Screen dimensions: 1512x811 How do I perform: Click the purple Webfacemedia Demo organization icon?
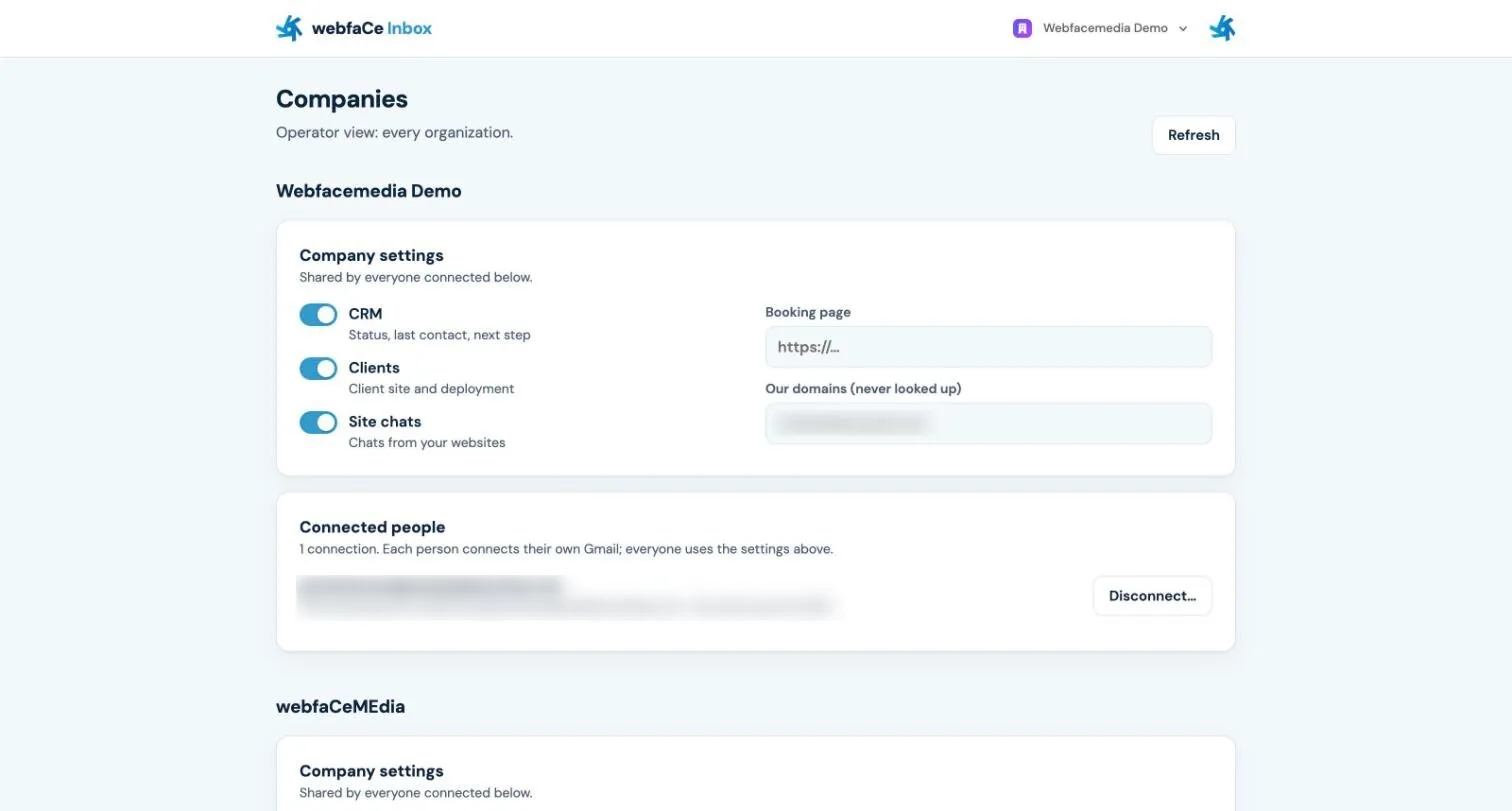(1022, 28)
